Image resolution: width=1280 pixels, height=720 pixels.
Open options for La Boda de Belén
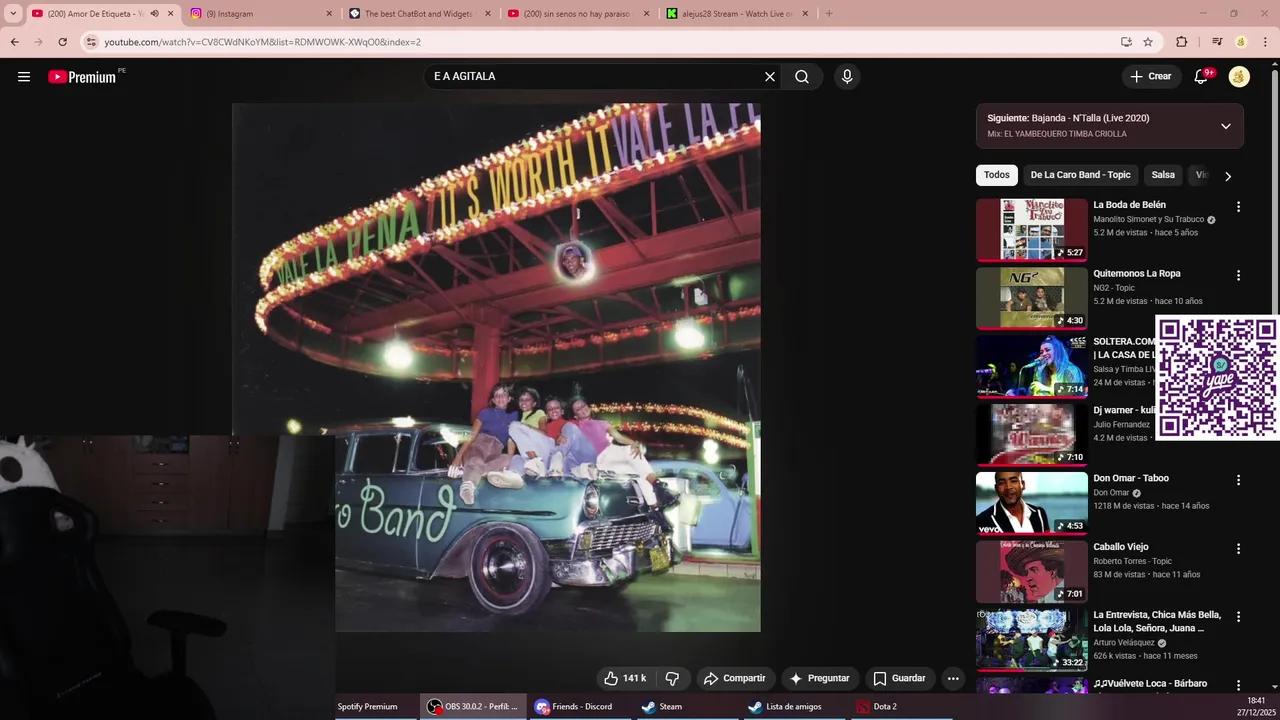click(x=1238, y=207)
